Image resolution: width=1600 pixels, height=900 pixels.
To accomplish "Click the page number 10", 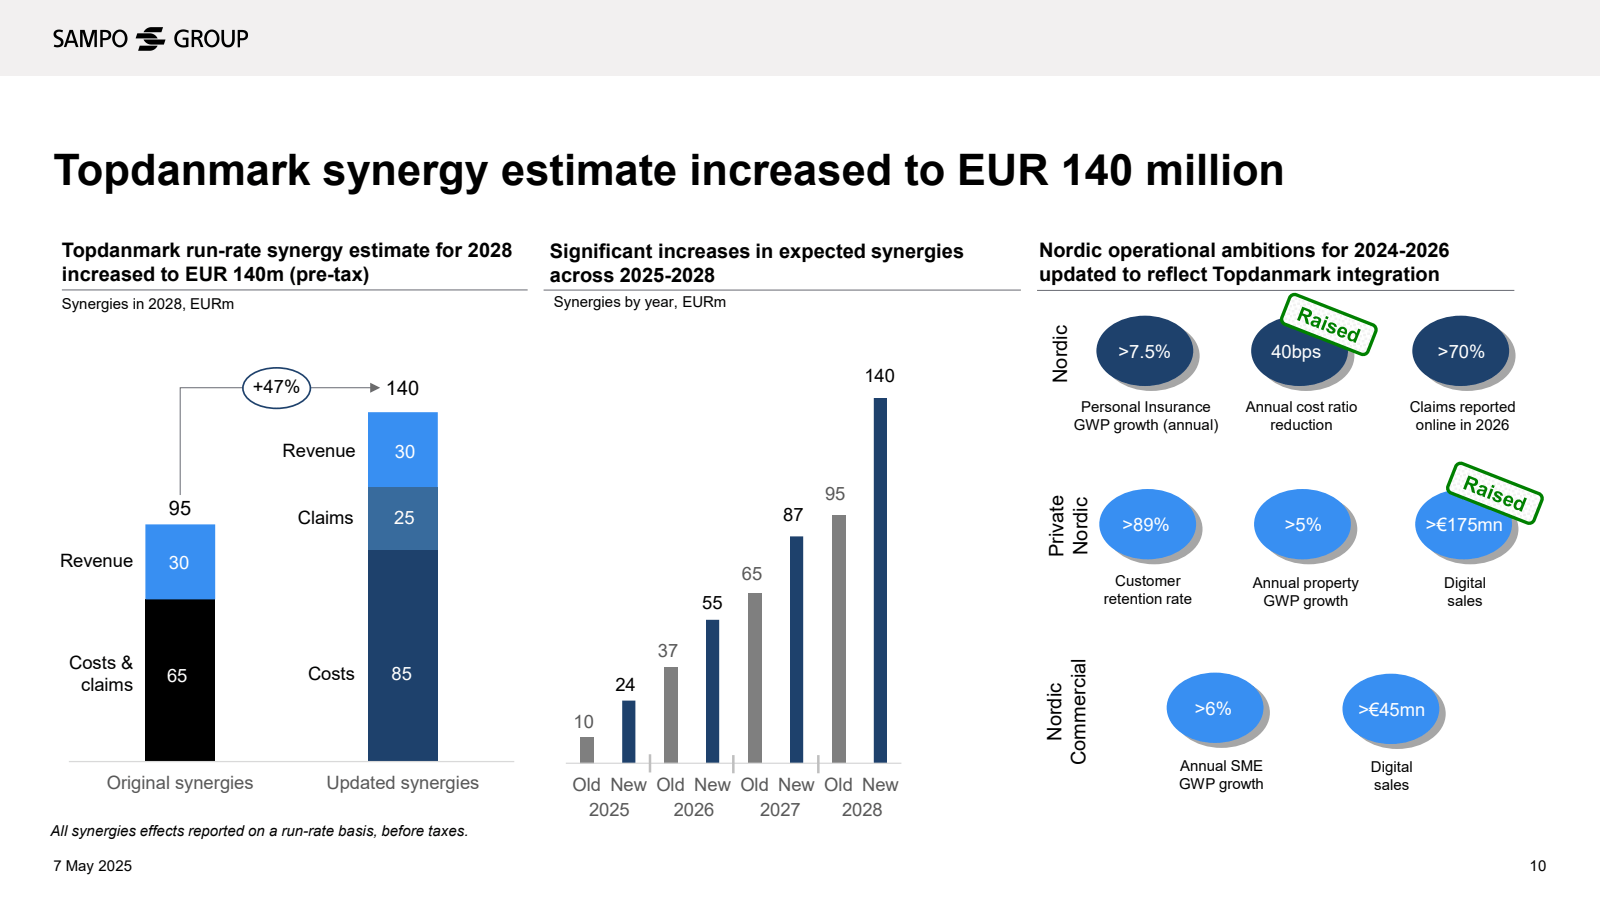I will coord(1538,866).
